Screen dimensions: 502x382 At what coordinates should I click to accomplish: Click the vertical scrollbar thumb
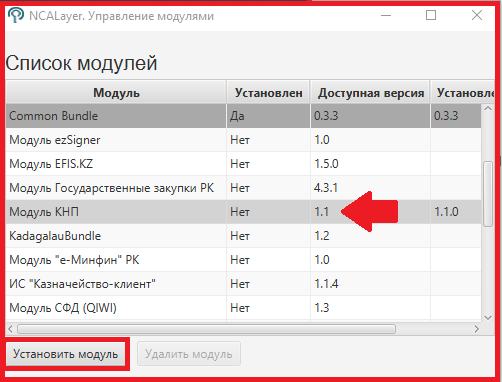click(x=488, y=194)
